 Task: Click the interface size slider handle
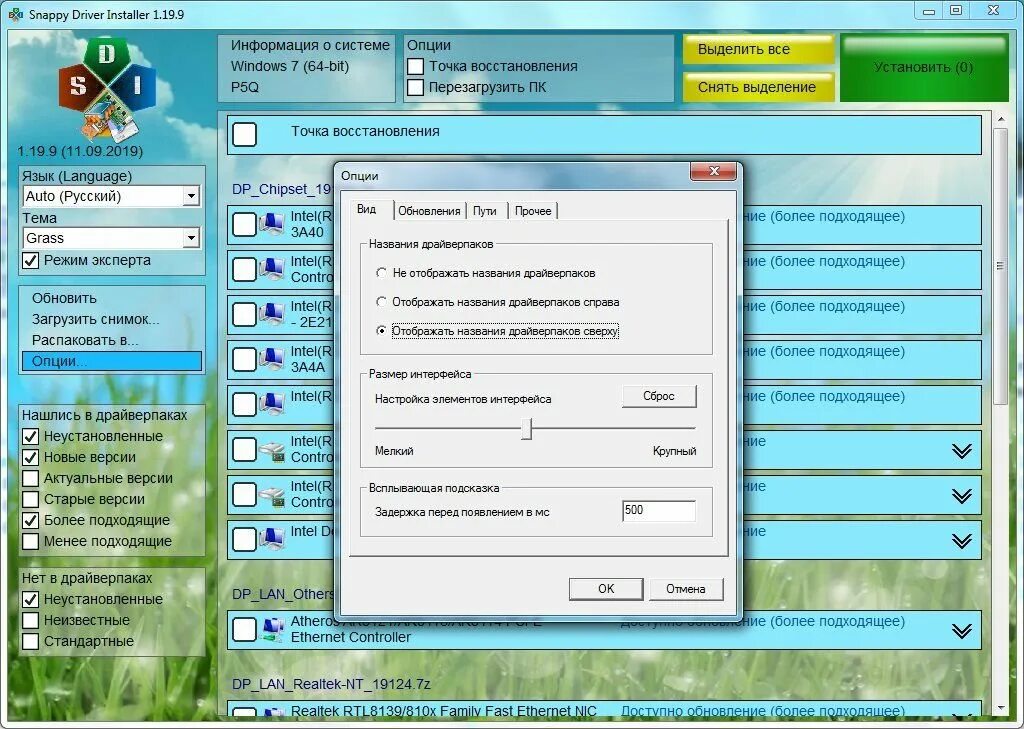point(526,429)
